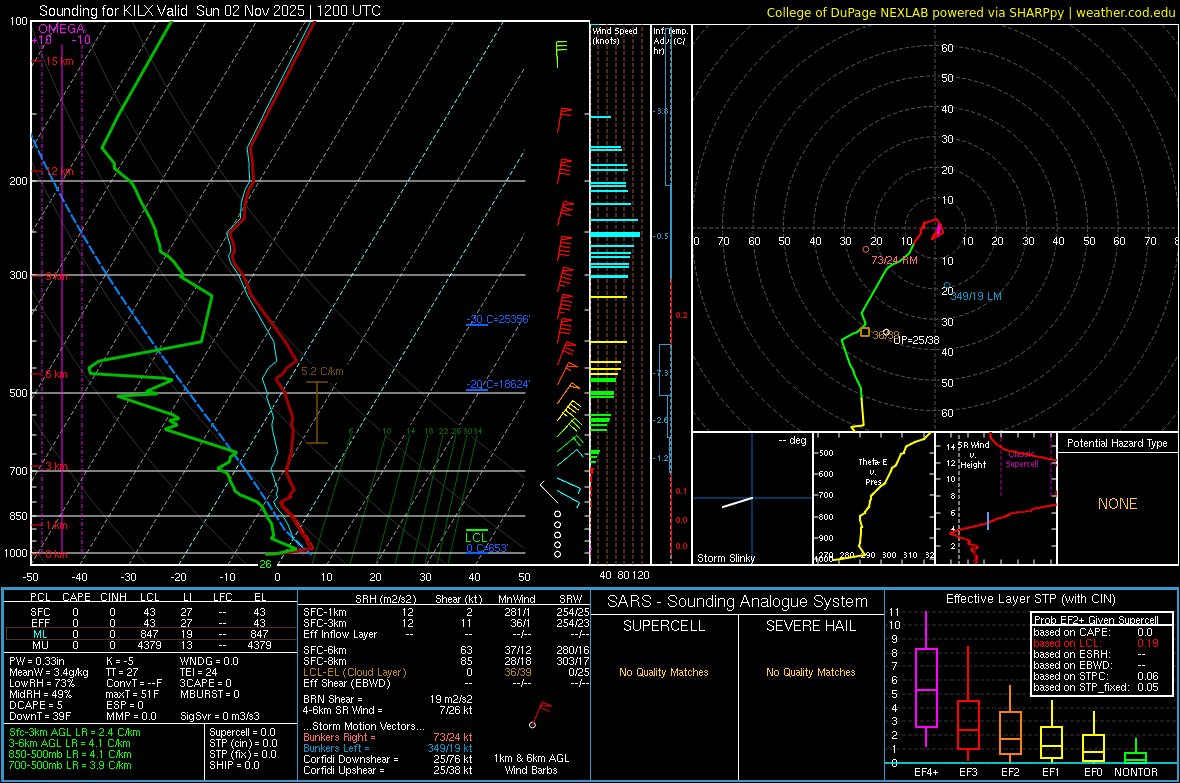Click the weather.cod.edu NEXLAB credit text
The width and height of the screenshot is (1180, 783).
(x=971, y=12)
